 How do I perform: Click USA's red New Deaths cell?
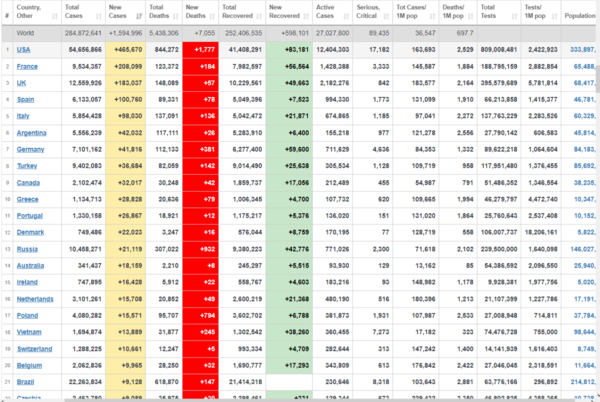point(203,49)
